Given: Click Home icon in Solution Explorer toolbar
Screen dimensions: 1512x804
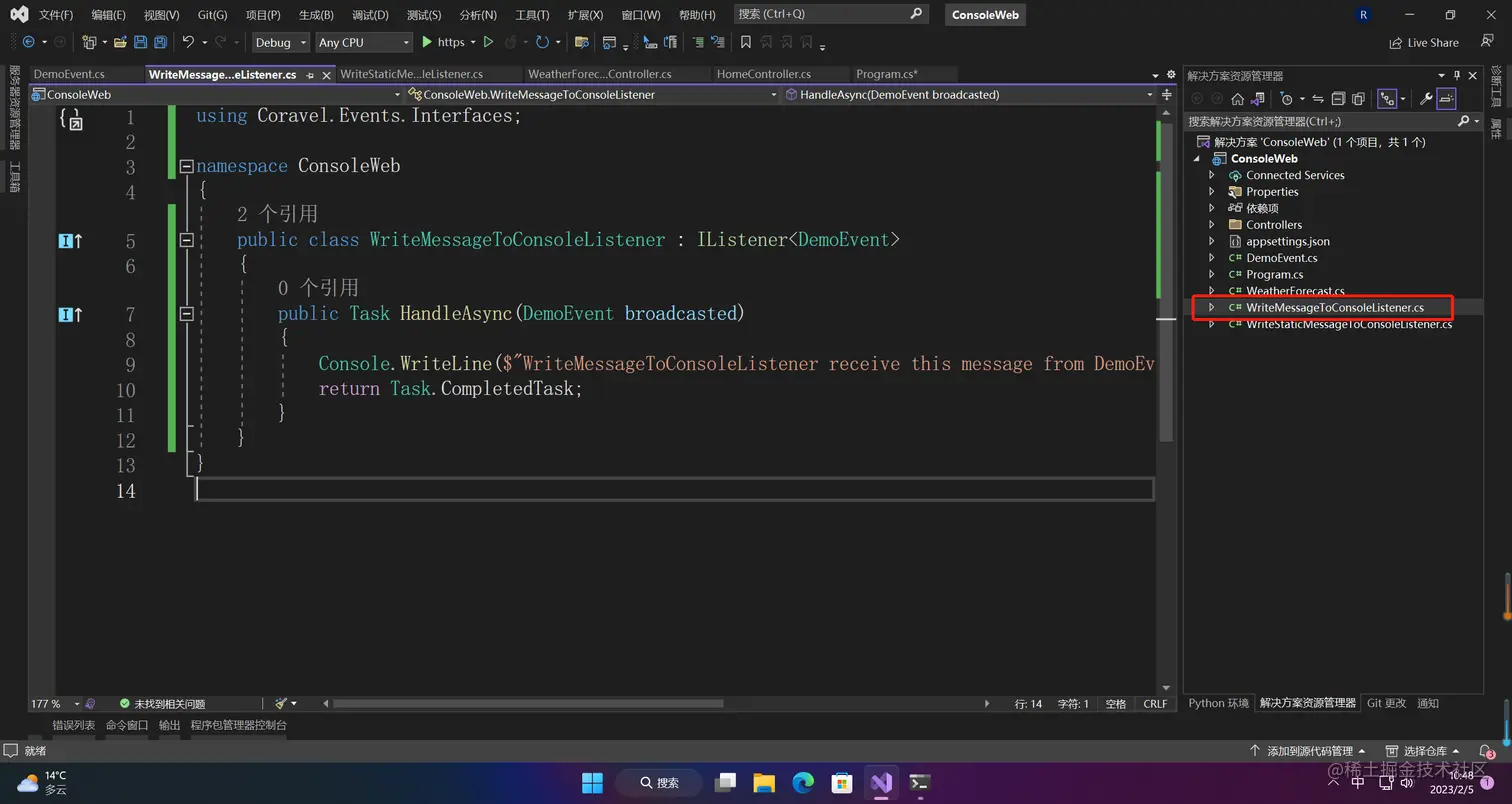Looking at the screenshot, I should coord(1237,98).
